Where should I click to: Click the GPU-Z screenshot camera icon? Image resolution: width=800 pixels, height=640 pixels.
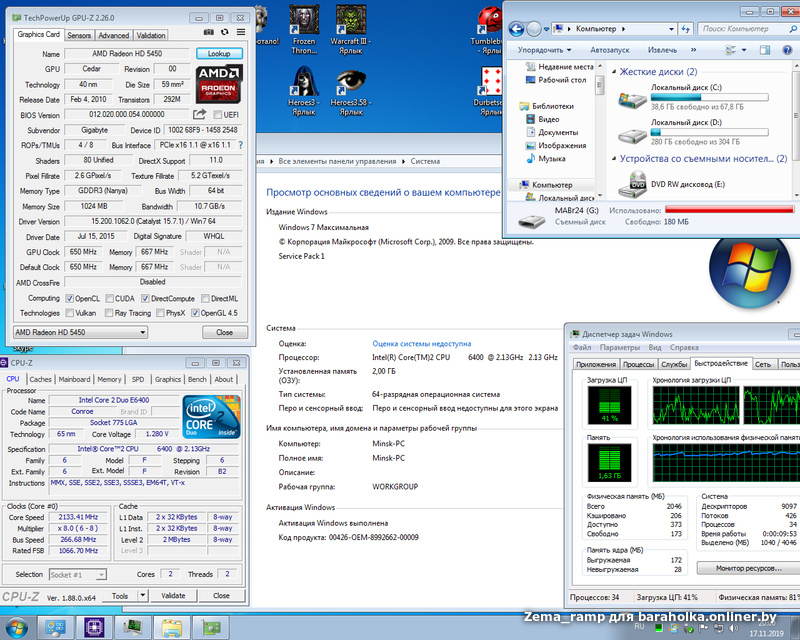coord(209,32)
